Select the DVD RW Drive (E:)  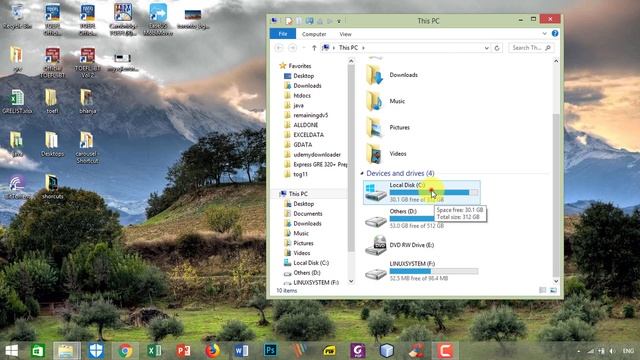pos(399,245)
